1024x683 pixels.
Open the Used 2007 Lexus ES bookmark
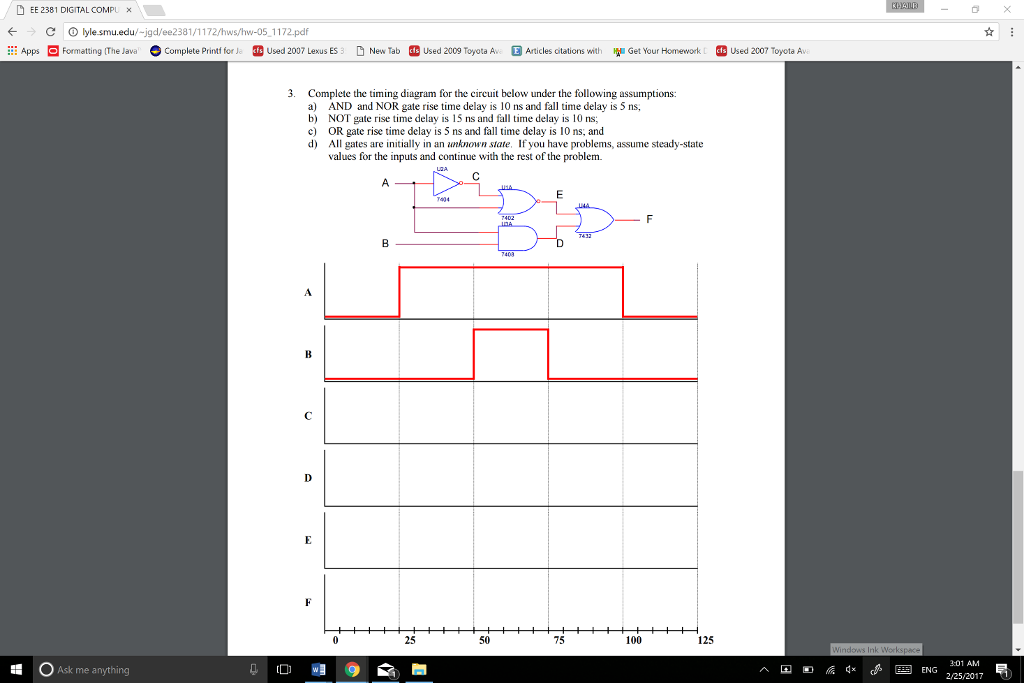(300, 49)
